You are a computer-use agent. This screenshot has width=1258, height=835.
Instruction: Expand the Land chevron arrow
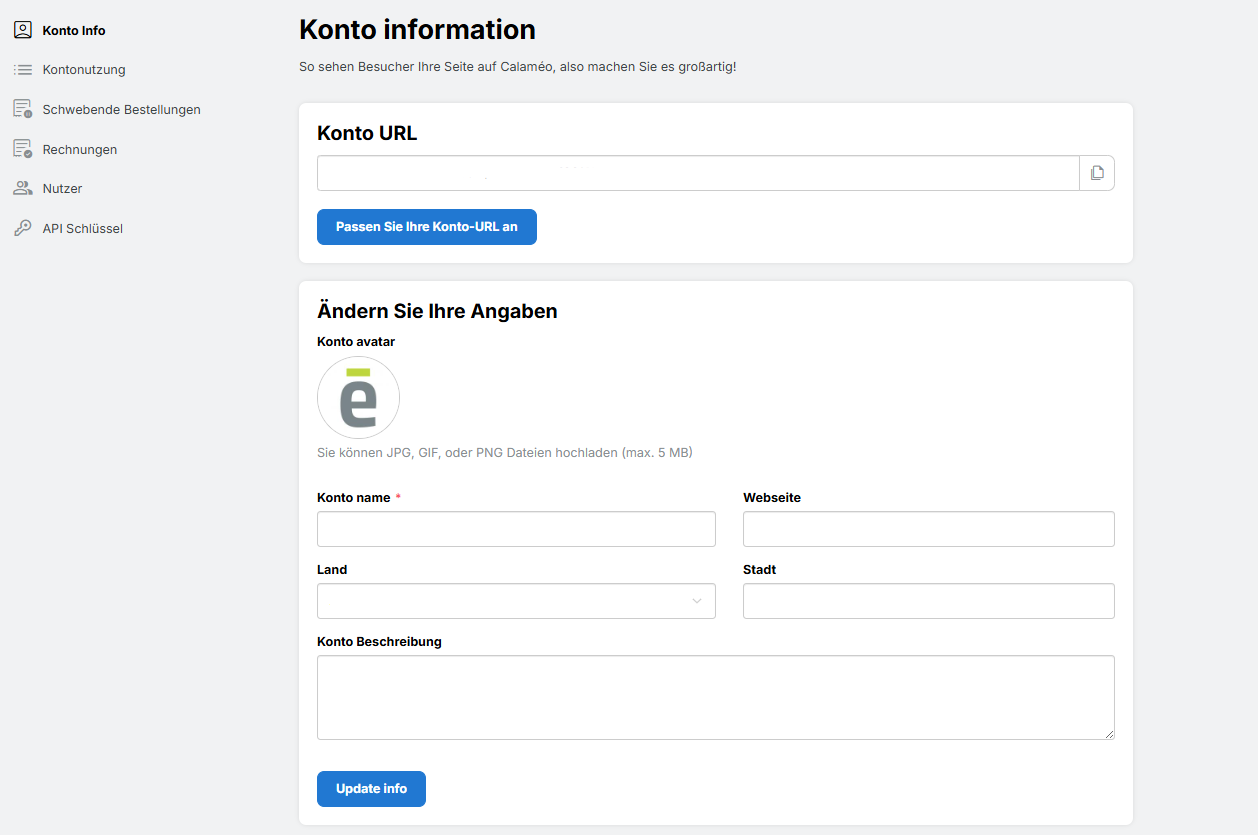coord(697,601)
